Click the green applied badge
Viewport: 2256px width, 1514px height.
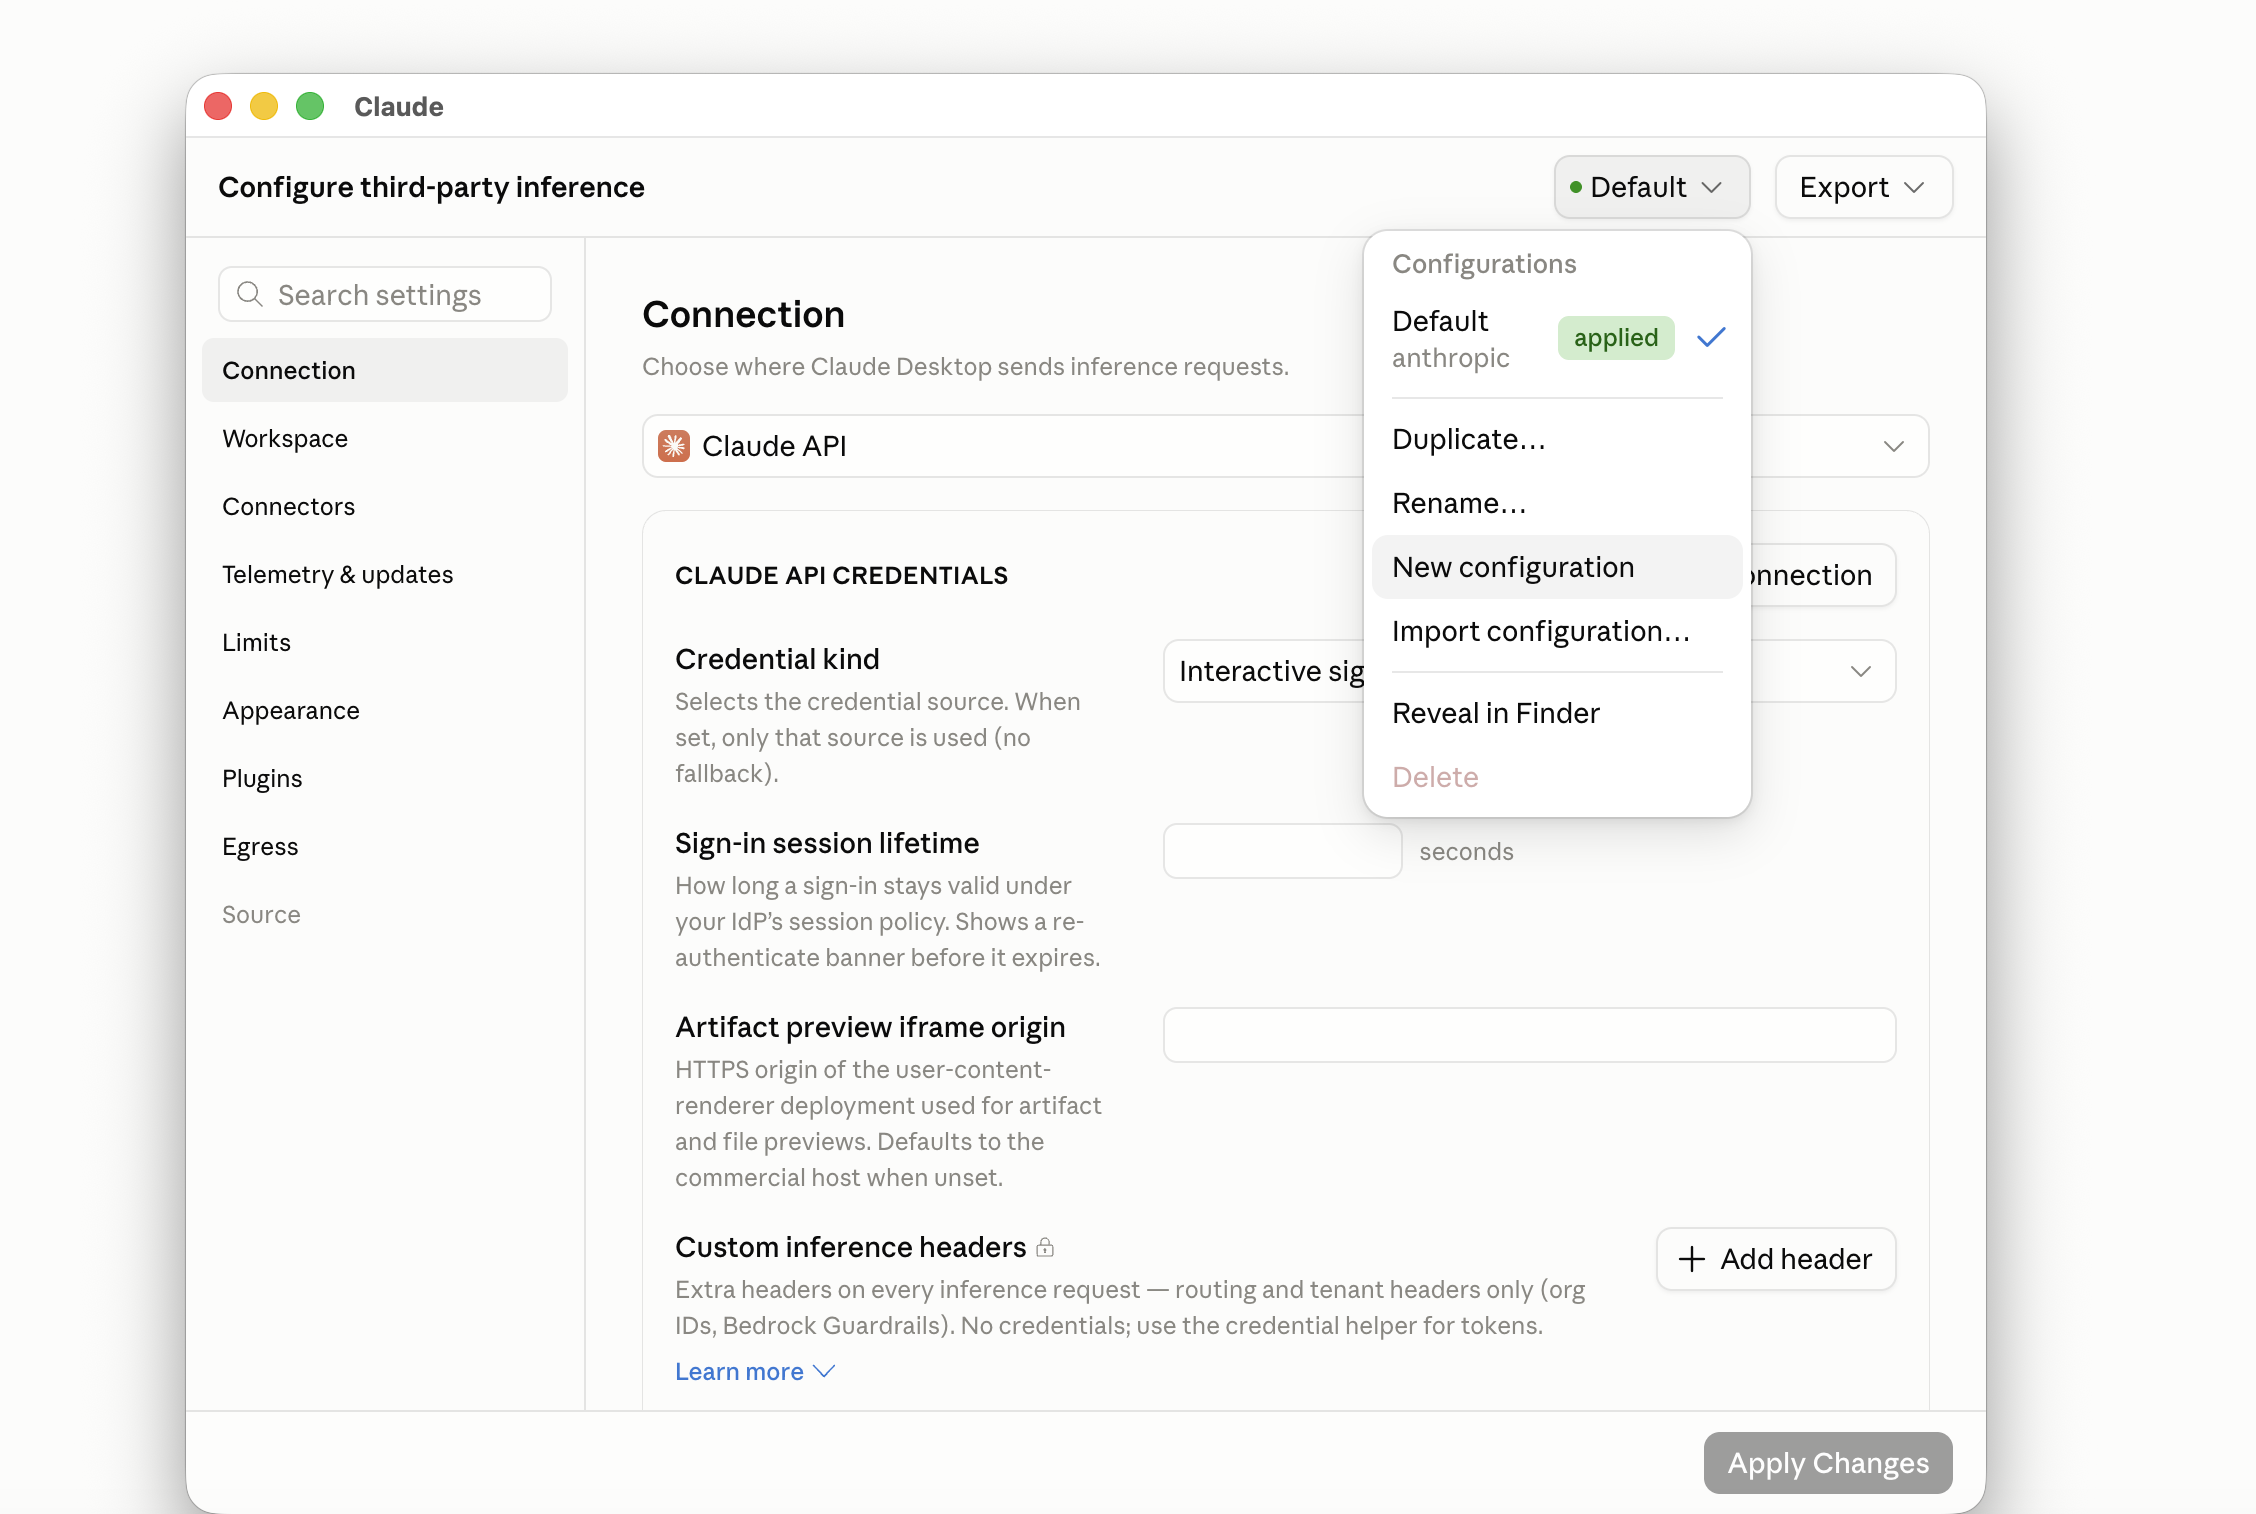(x=1616, y=338)
